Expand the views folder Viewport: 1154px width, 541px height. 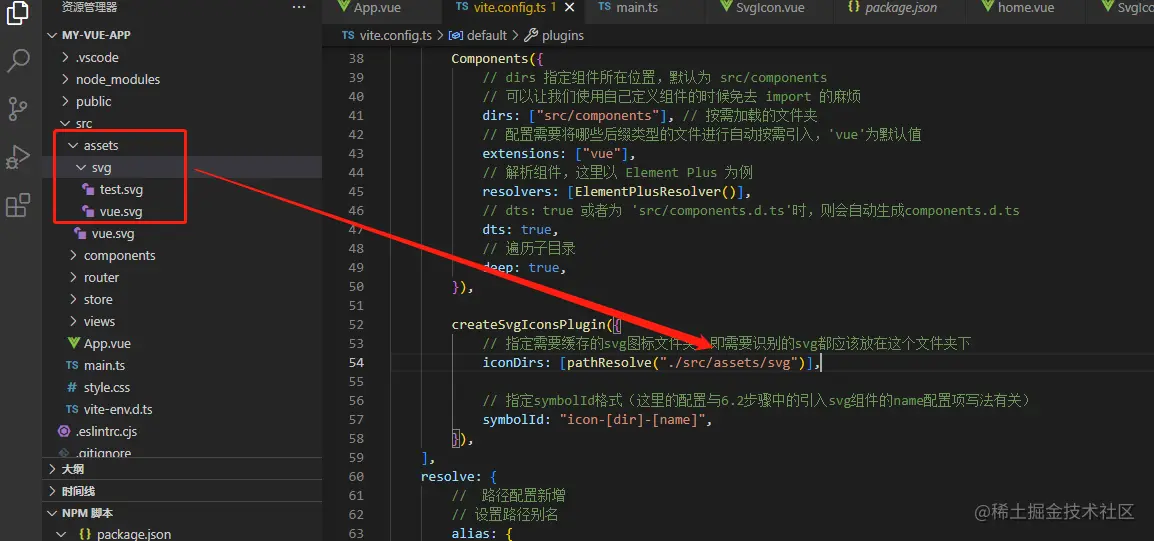point(182,322)
